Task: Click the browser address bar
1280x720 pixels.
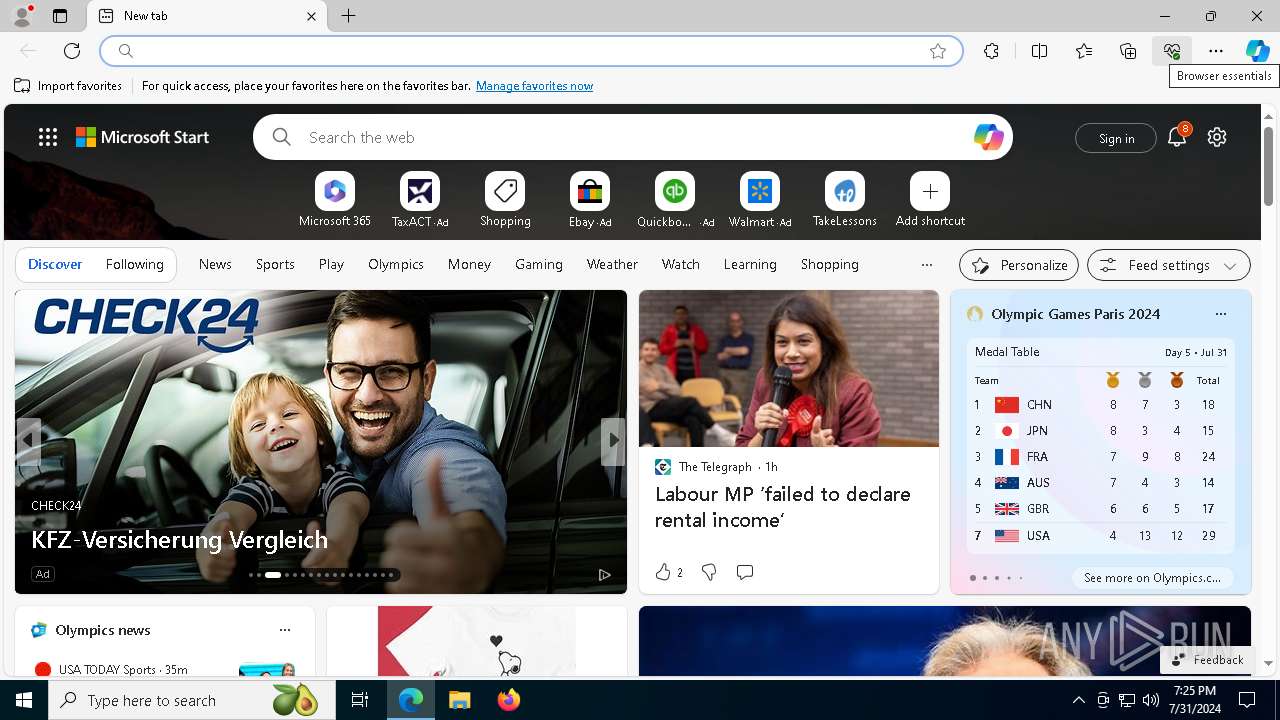Action: tap(531, 51)
